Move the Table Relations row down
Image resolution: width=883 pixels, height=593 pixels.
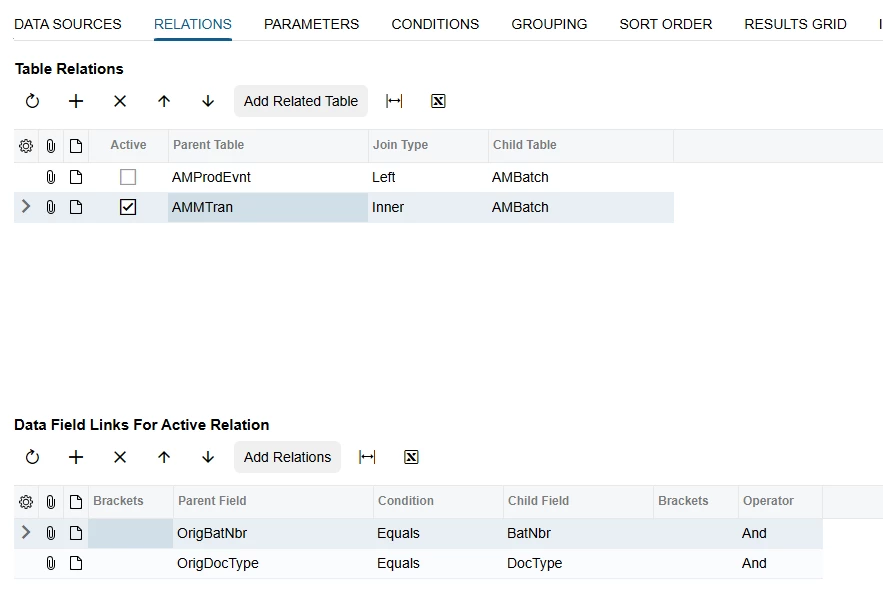[x=208, y=101]
